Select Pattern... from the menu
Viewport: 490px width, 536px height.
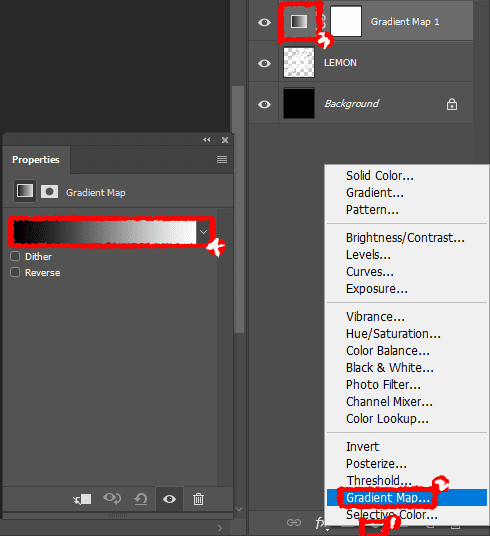click(x=372, y=210)
